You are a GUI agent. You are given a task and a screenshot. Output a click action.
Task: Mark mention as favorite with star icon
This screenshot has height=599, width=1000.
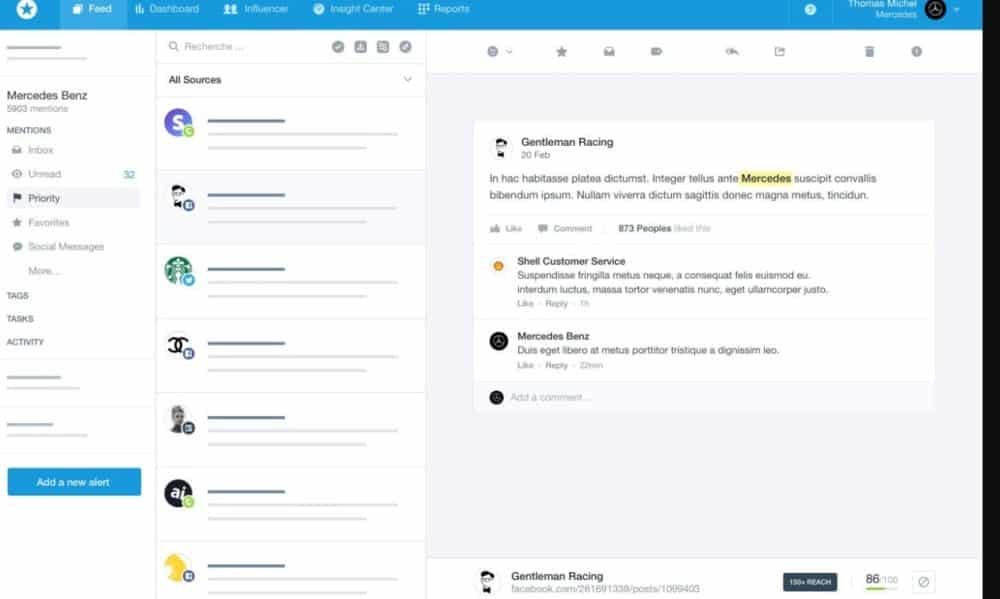562,52
